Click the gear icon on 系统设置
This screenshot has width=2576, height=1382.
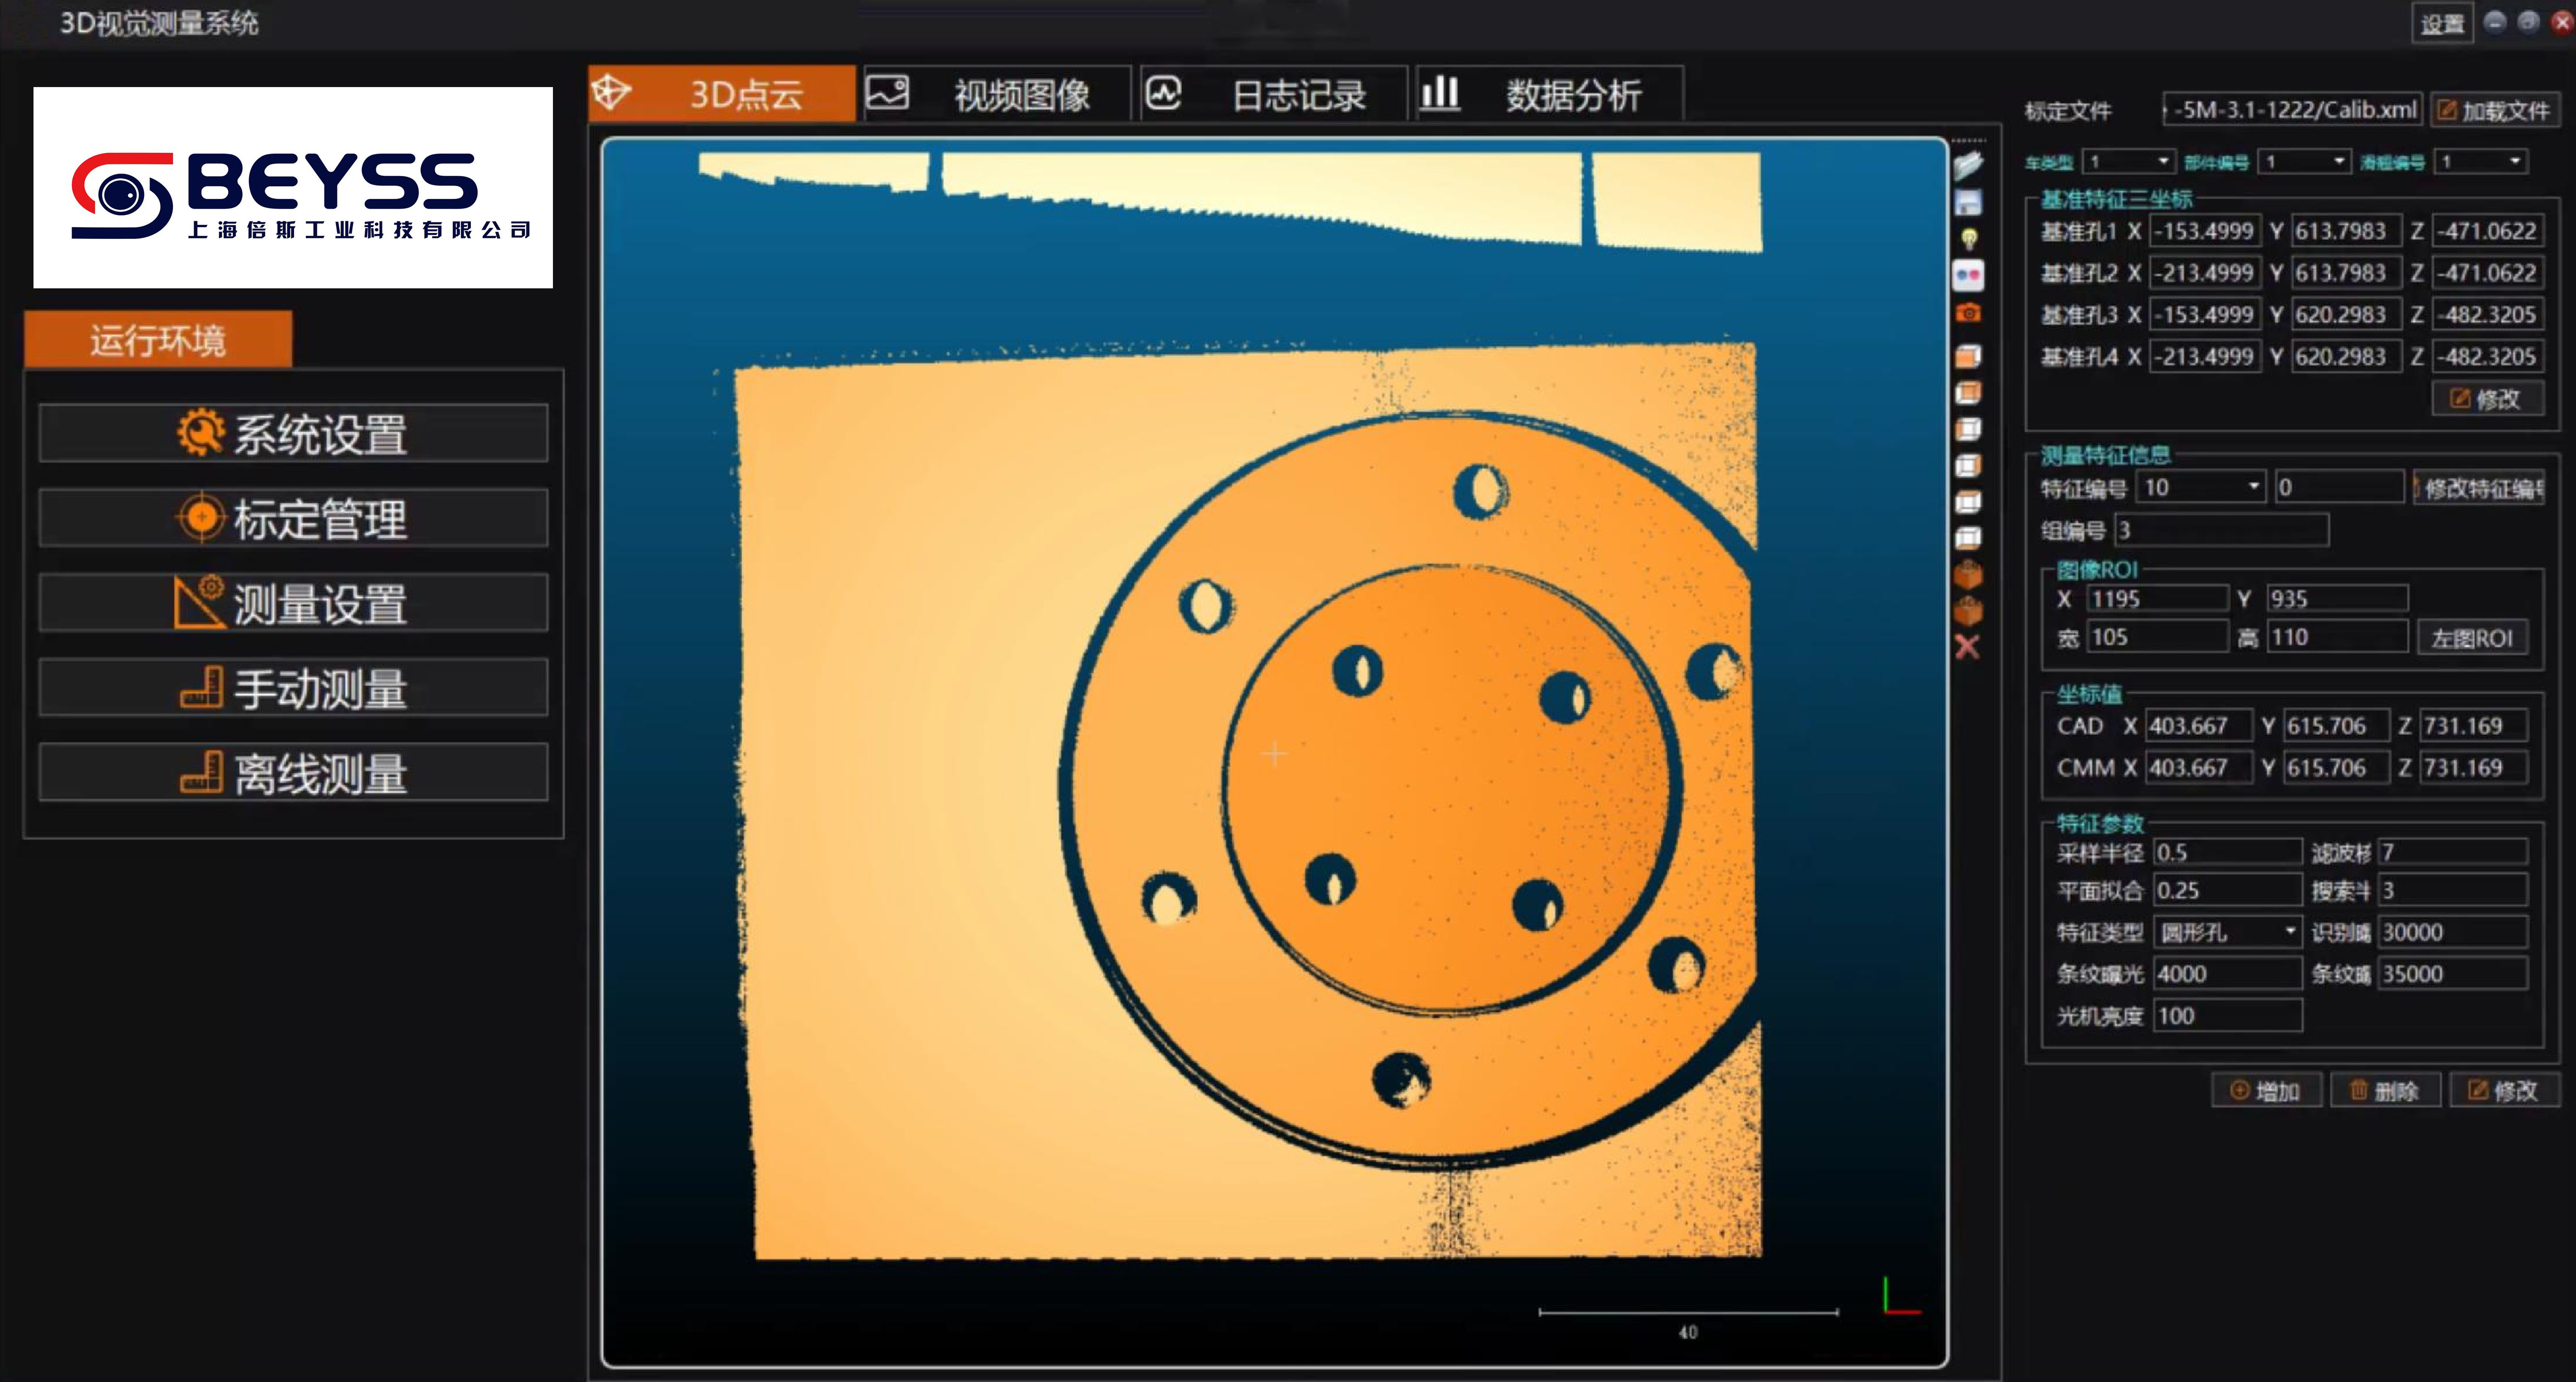pos(201,433)
